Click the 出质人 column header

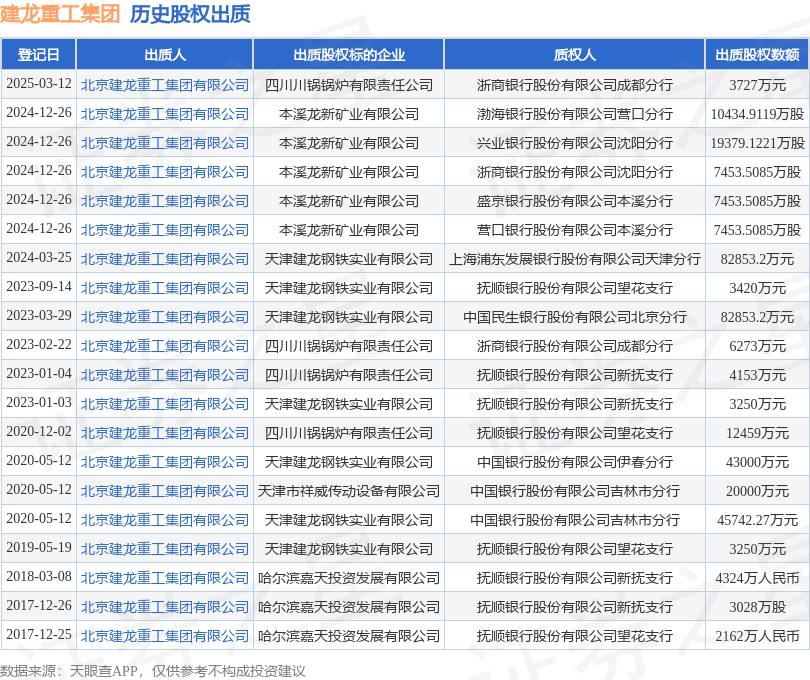coord(165,54)
